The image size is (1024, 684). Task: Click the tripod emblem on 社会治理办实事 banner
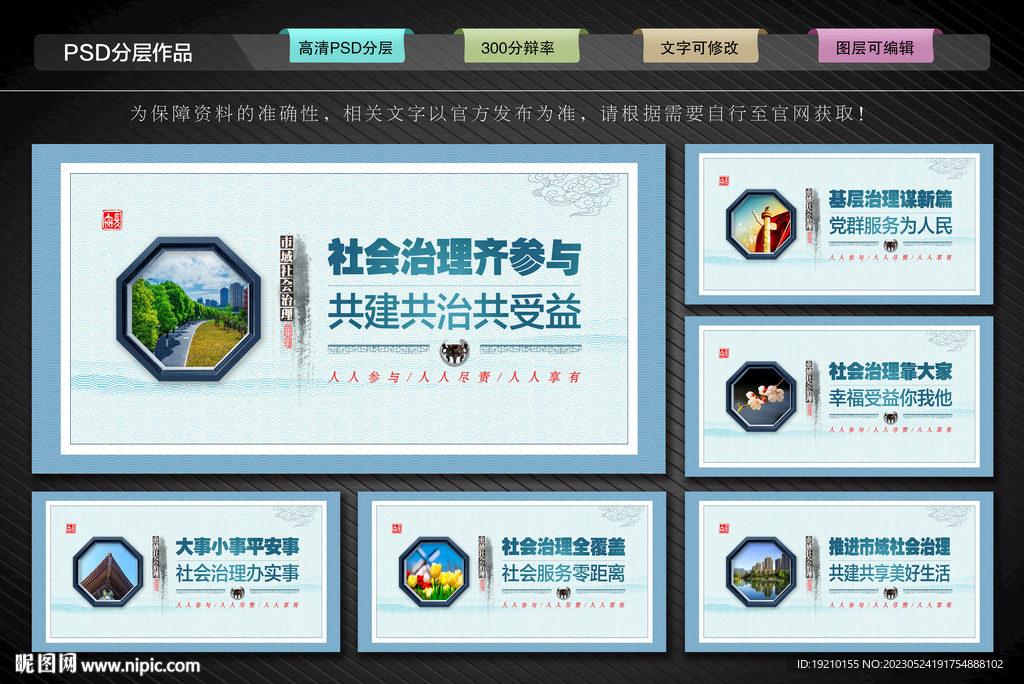click(x=236, y=593)
